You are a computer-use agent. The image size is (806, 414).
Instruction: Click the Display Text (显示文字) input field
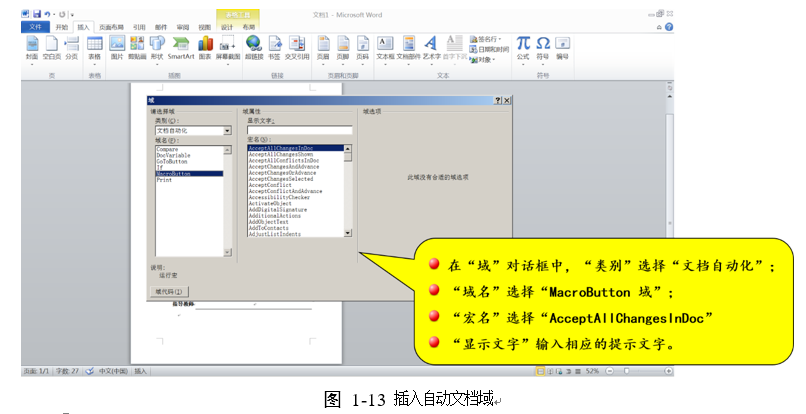[300, 130]
